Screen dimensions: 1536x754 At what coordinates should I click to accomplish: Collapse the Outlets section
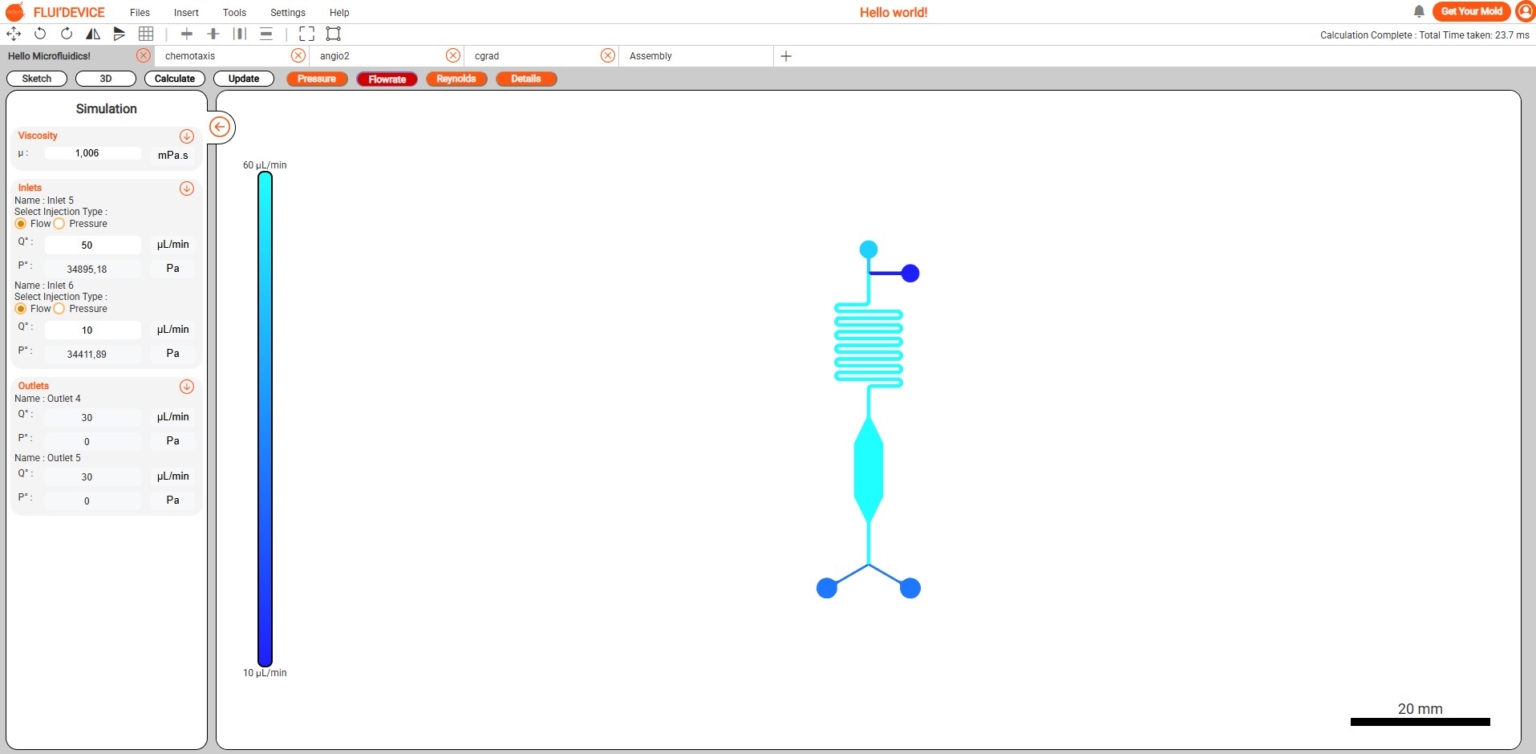pos(187,386)
